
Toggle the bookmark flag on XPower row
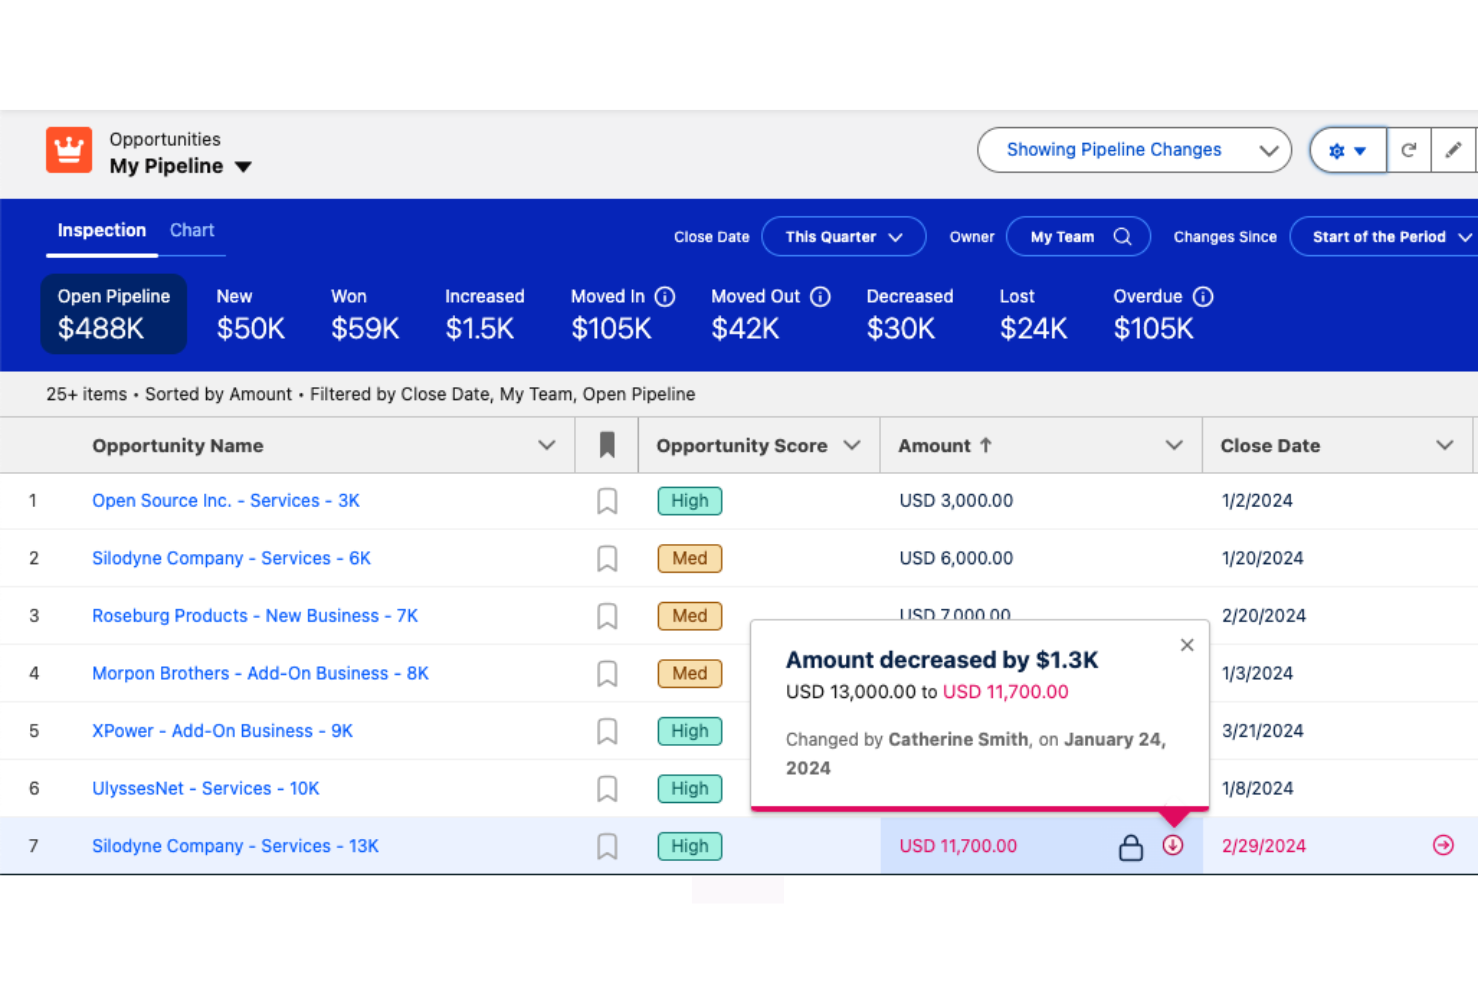pyautogui.click(x=607, y=731)
